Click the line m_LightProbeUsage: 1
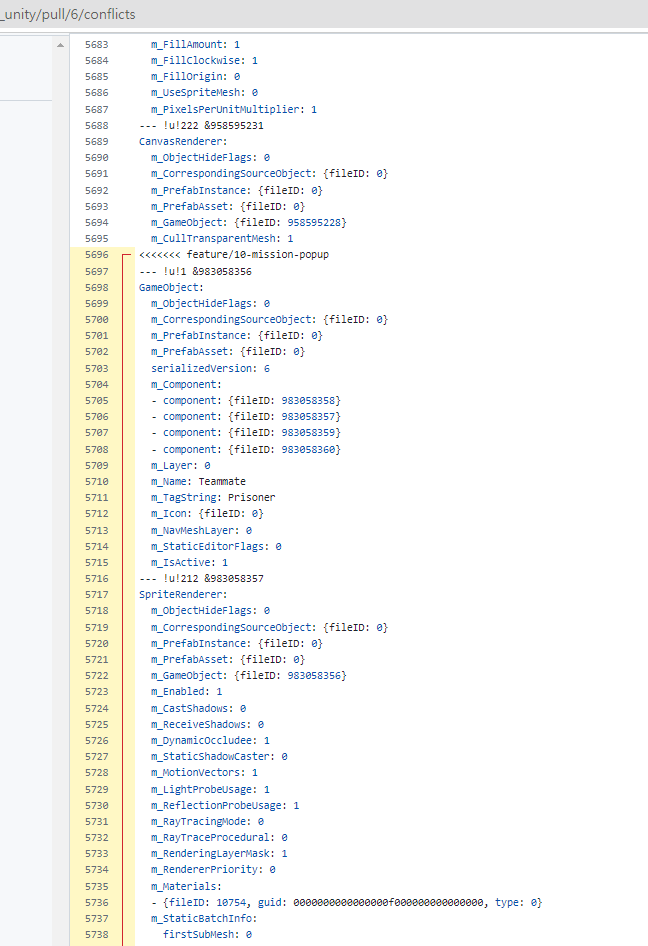The width and height of the screenshot is (648, 946). tap(210, 789)
